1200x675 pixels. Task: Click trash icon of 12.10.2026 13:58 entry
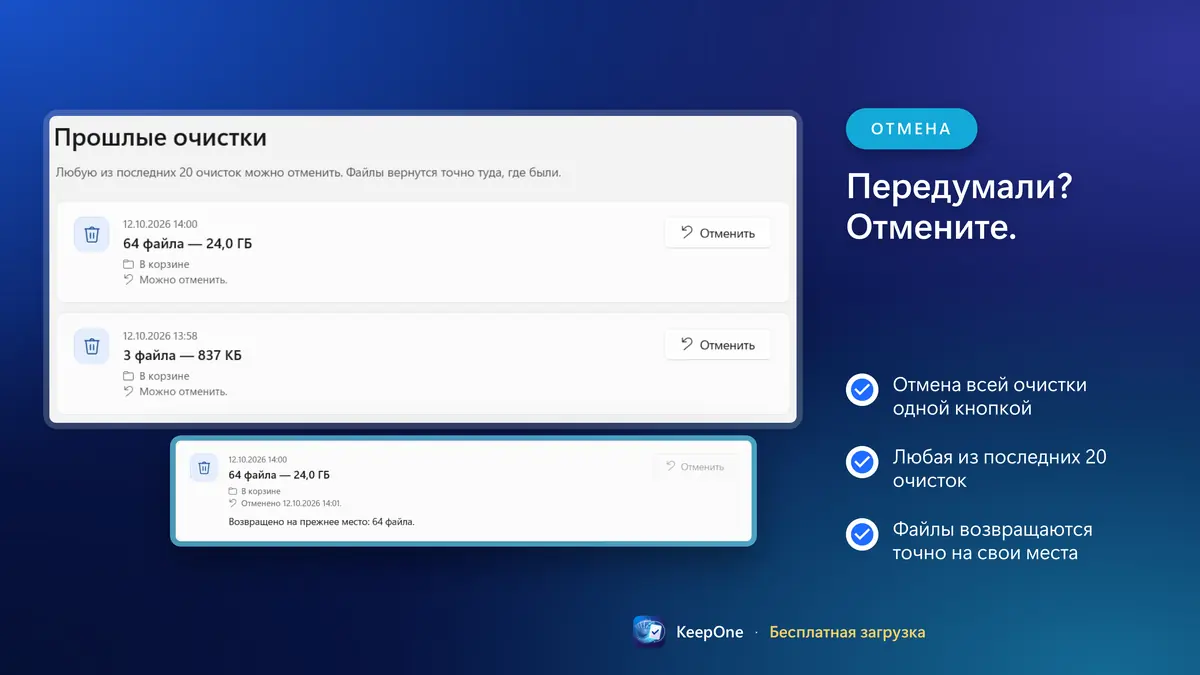coord(92,346)
